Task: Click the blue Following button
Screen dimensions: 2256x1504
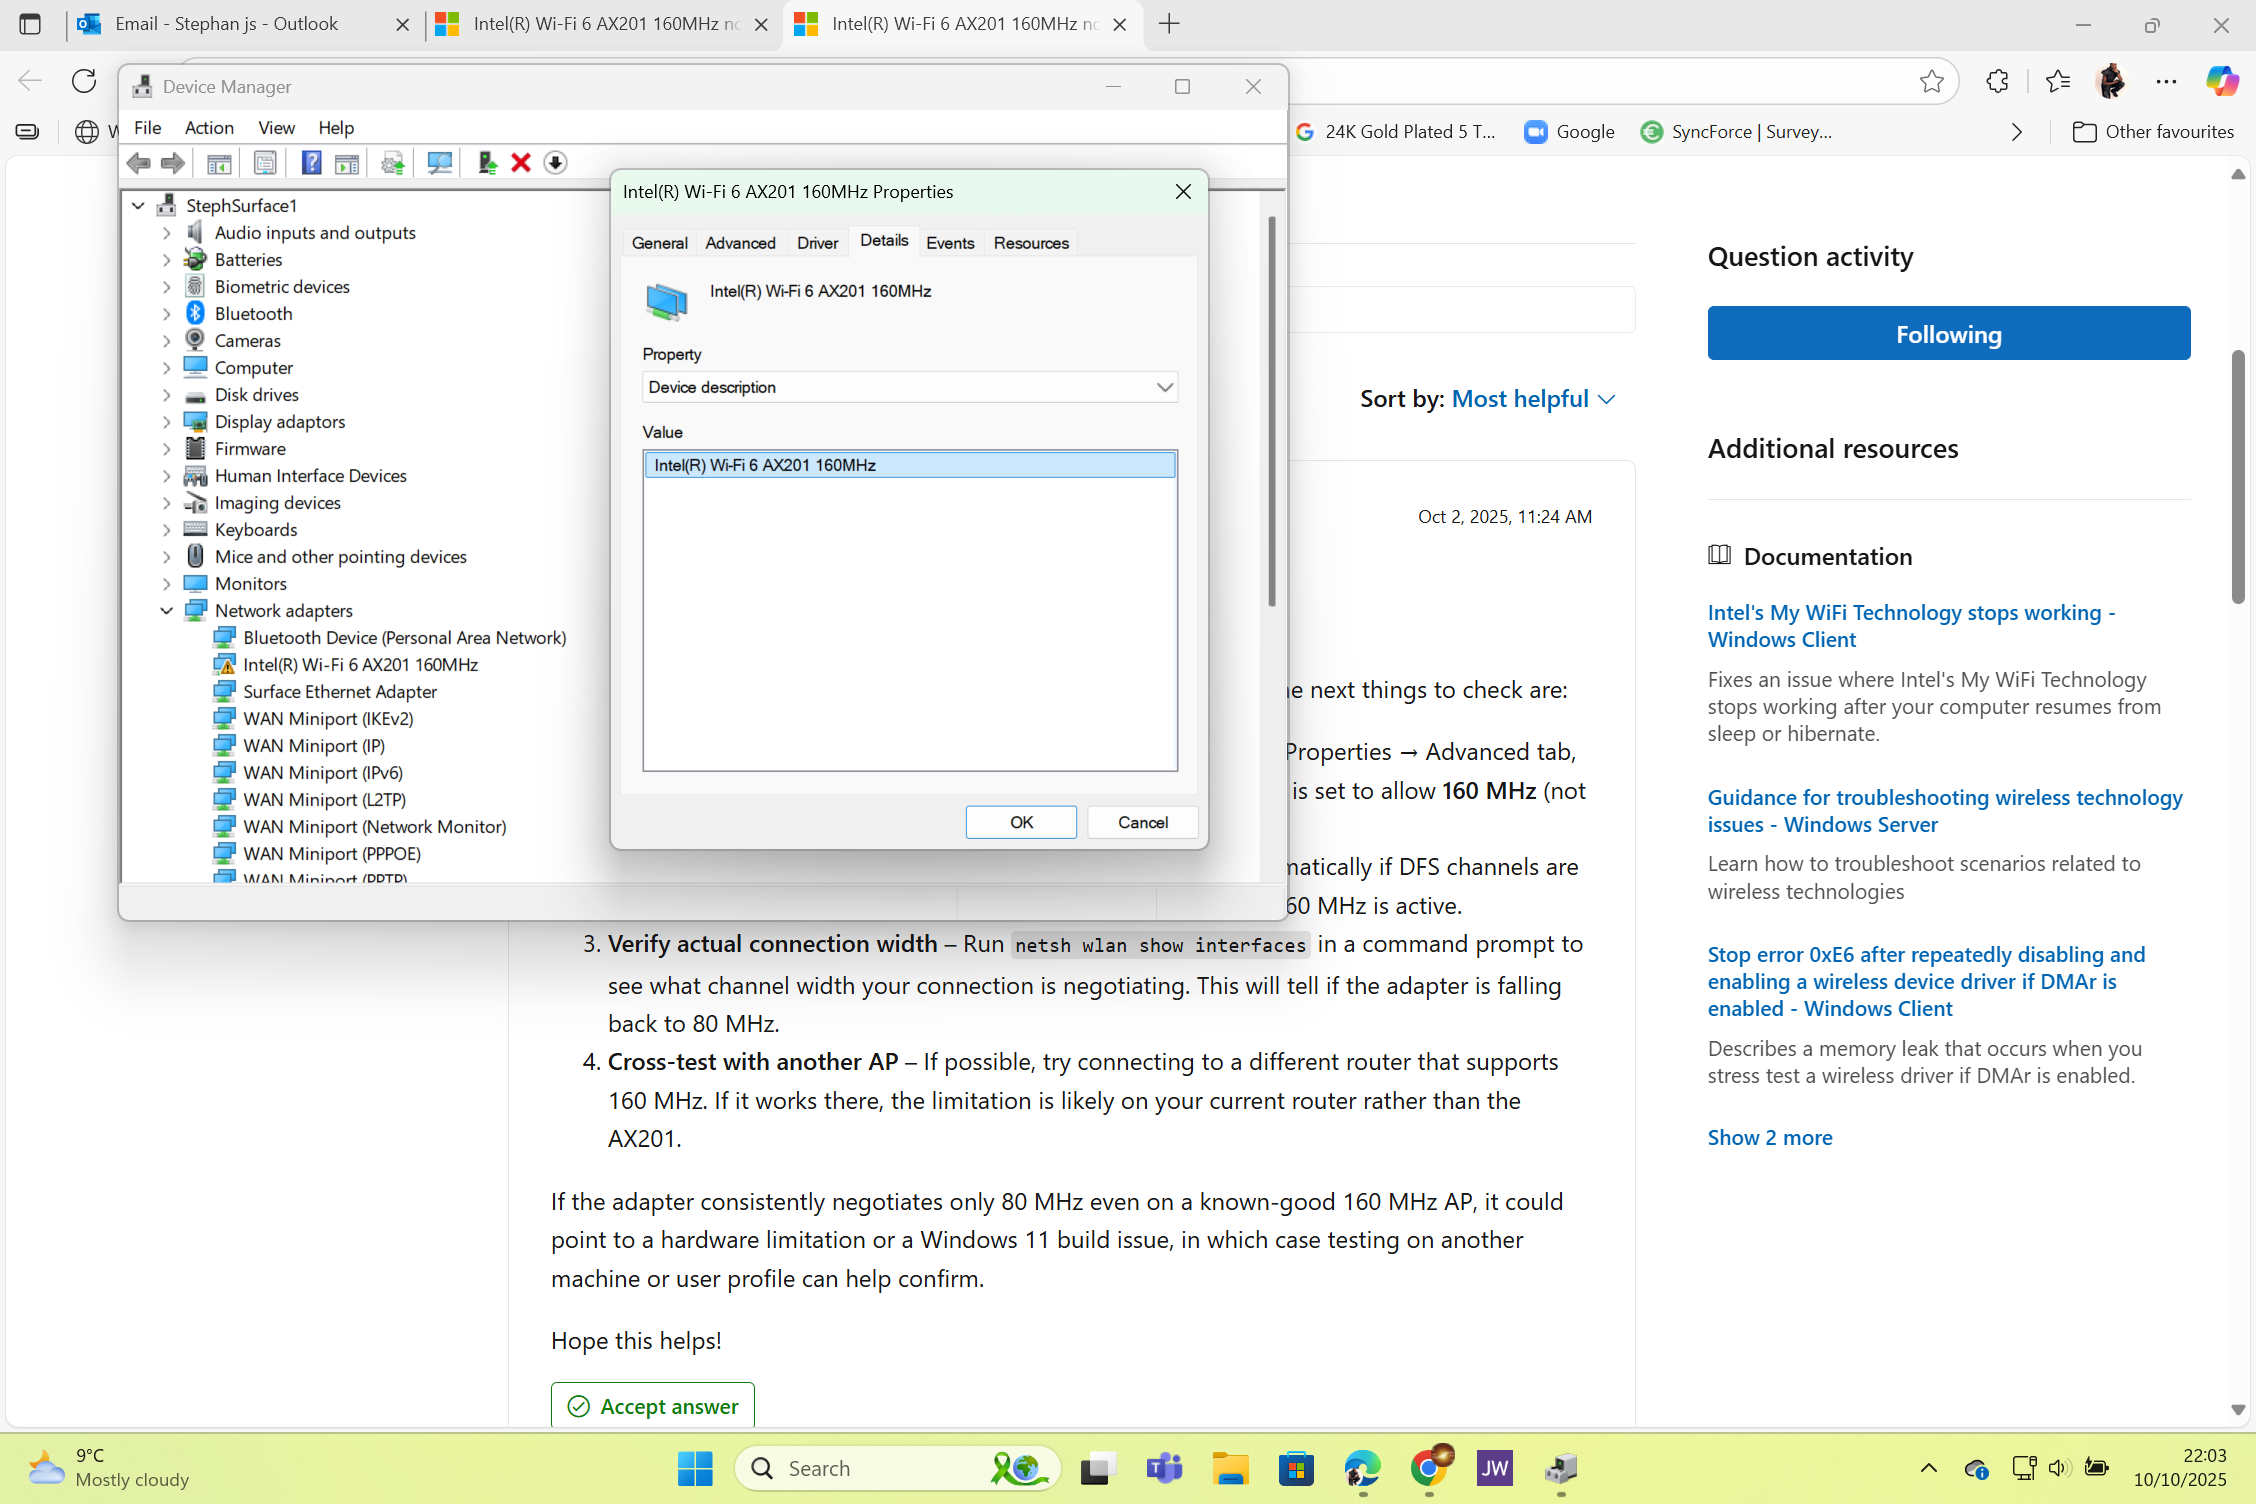Action: point(1948,334)
